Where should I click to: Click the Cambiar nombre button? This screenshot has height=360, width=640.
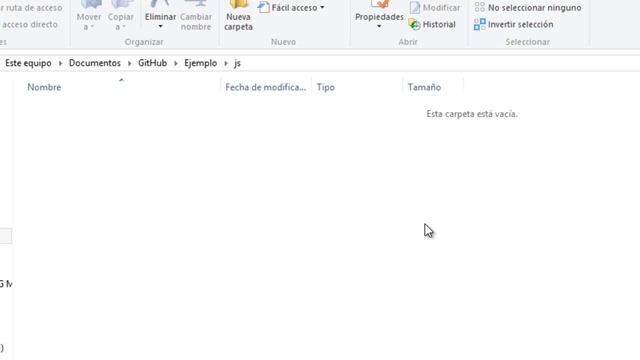coord(196,16)
